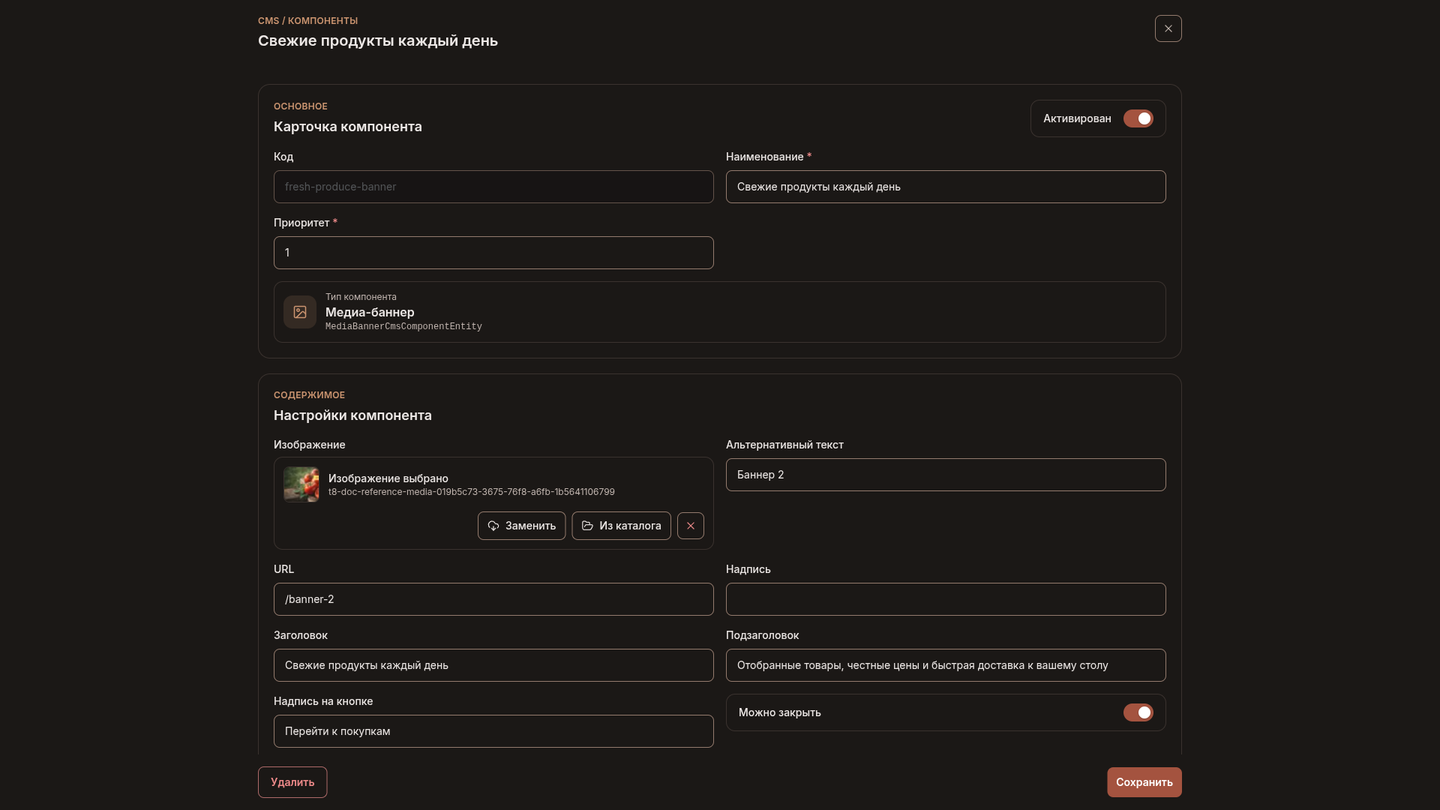Toggle the Активирован switch
Screen dimensions: 1440x810
pos(1138,119)
